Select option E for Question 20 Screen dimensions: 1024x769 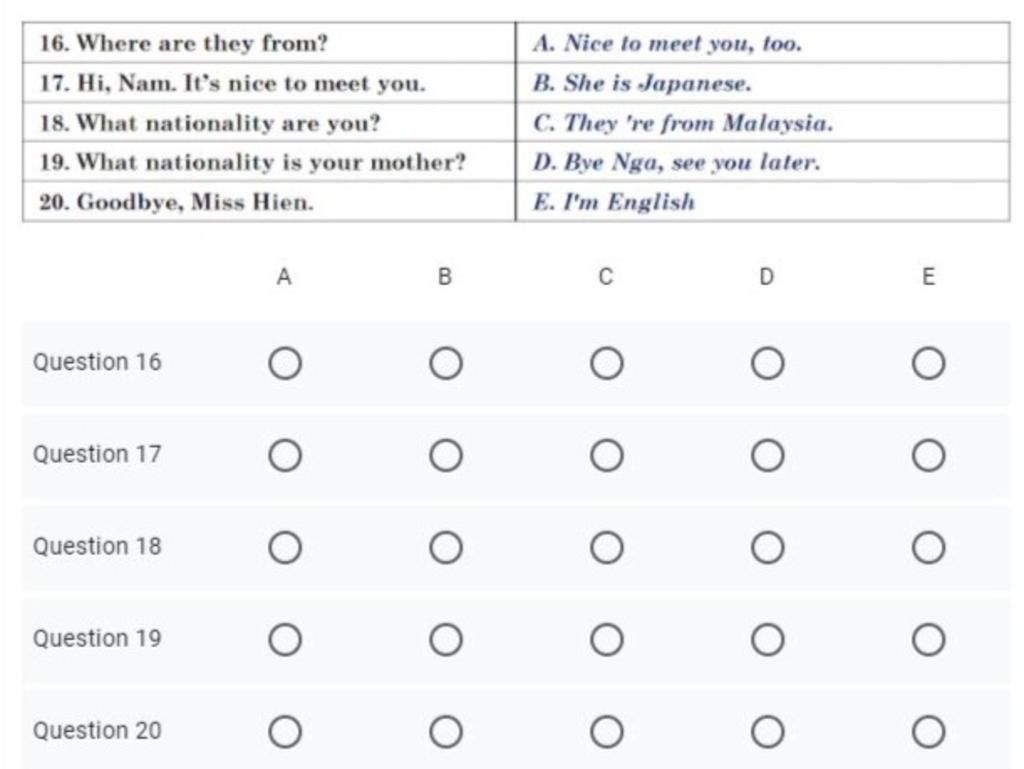point(928,732)
